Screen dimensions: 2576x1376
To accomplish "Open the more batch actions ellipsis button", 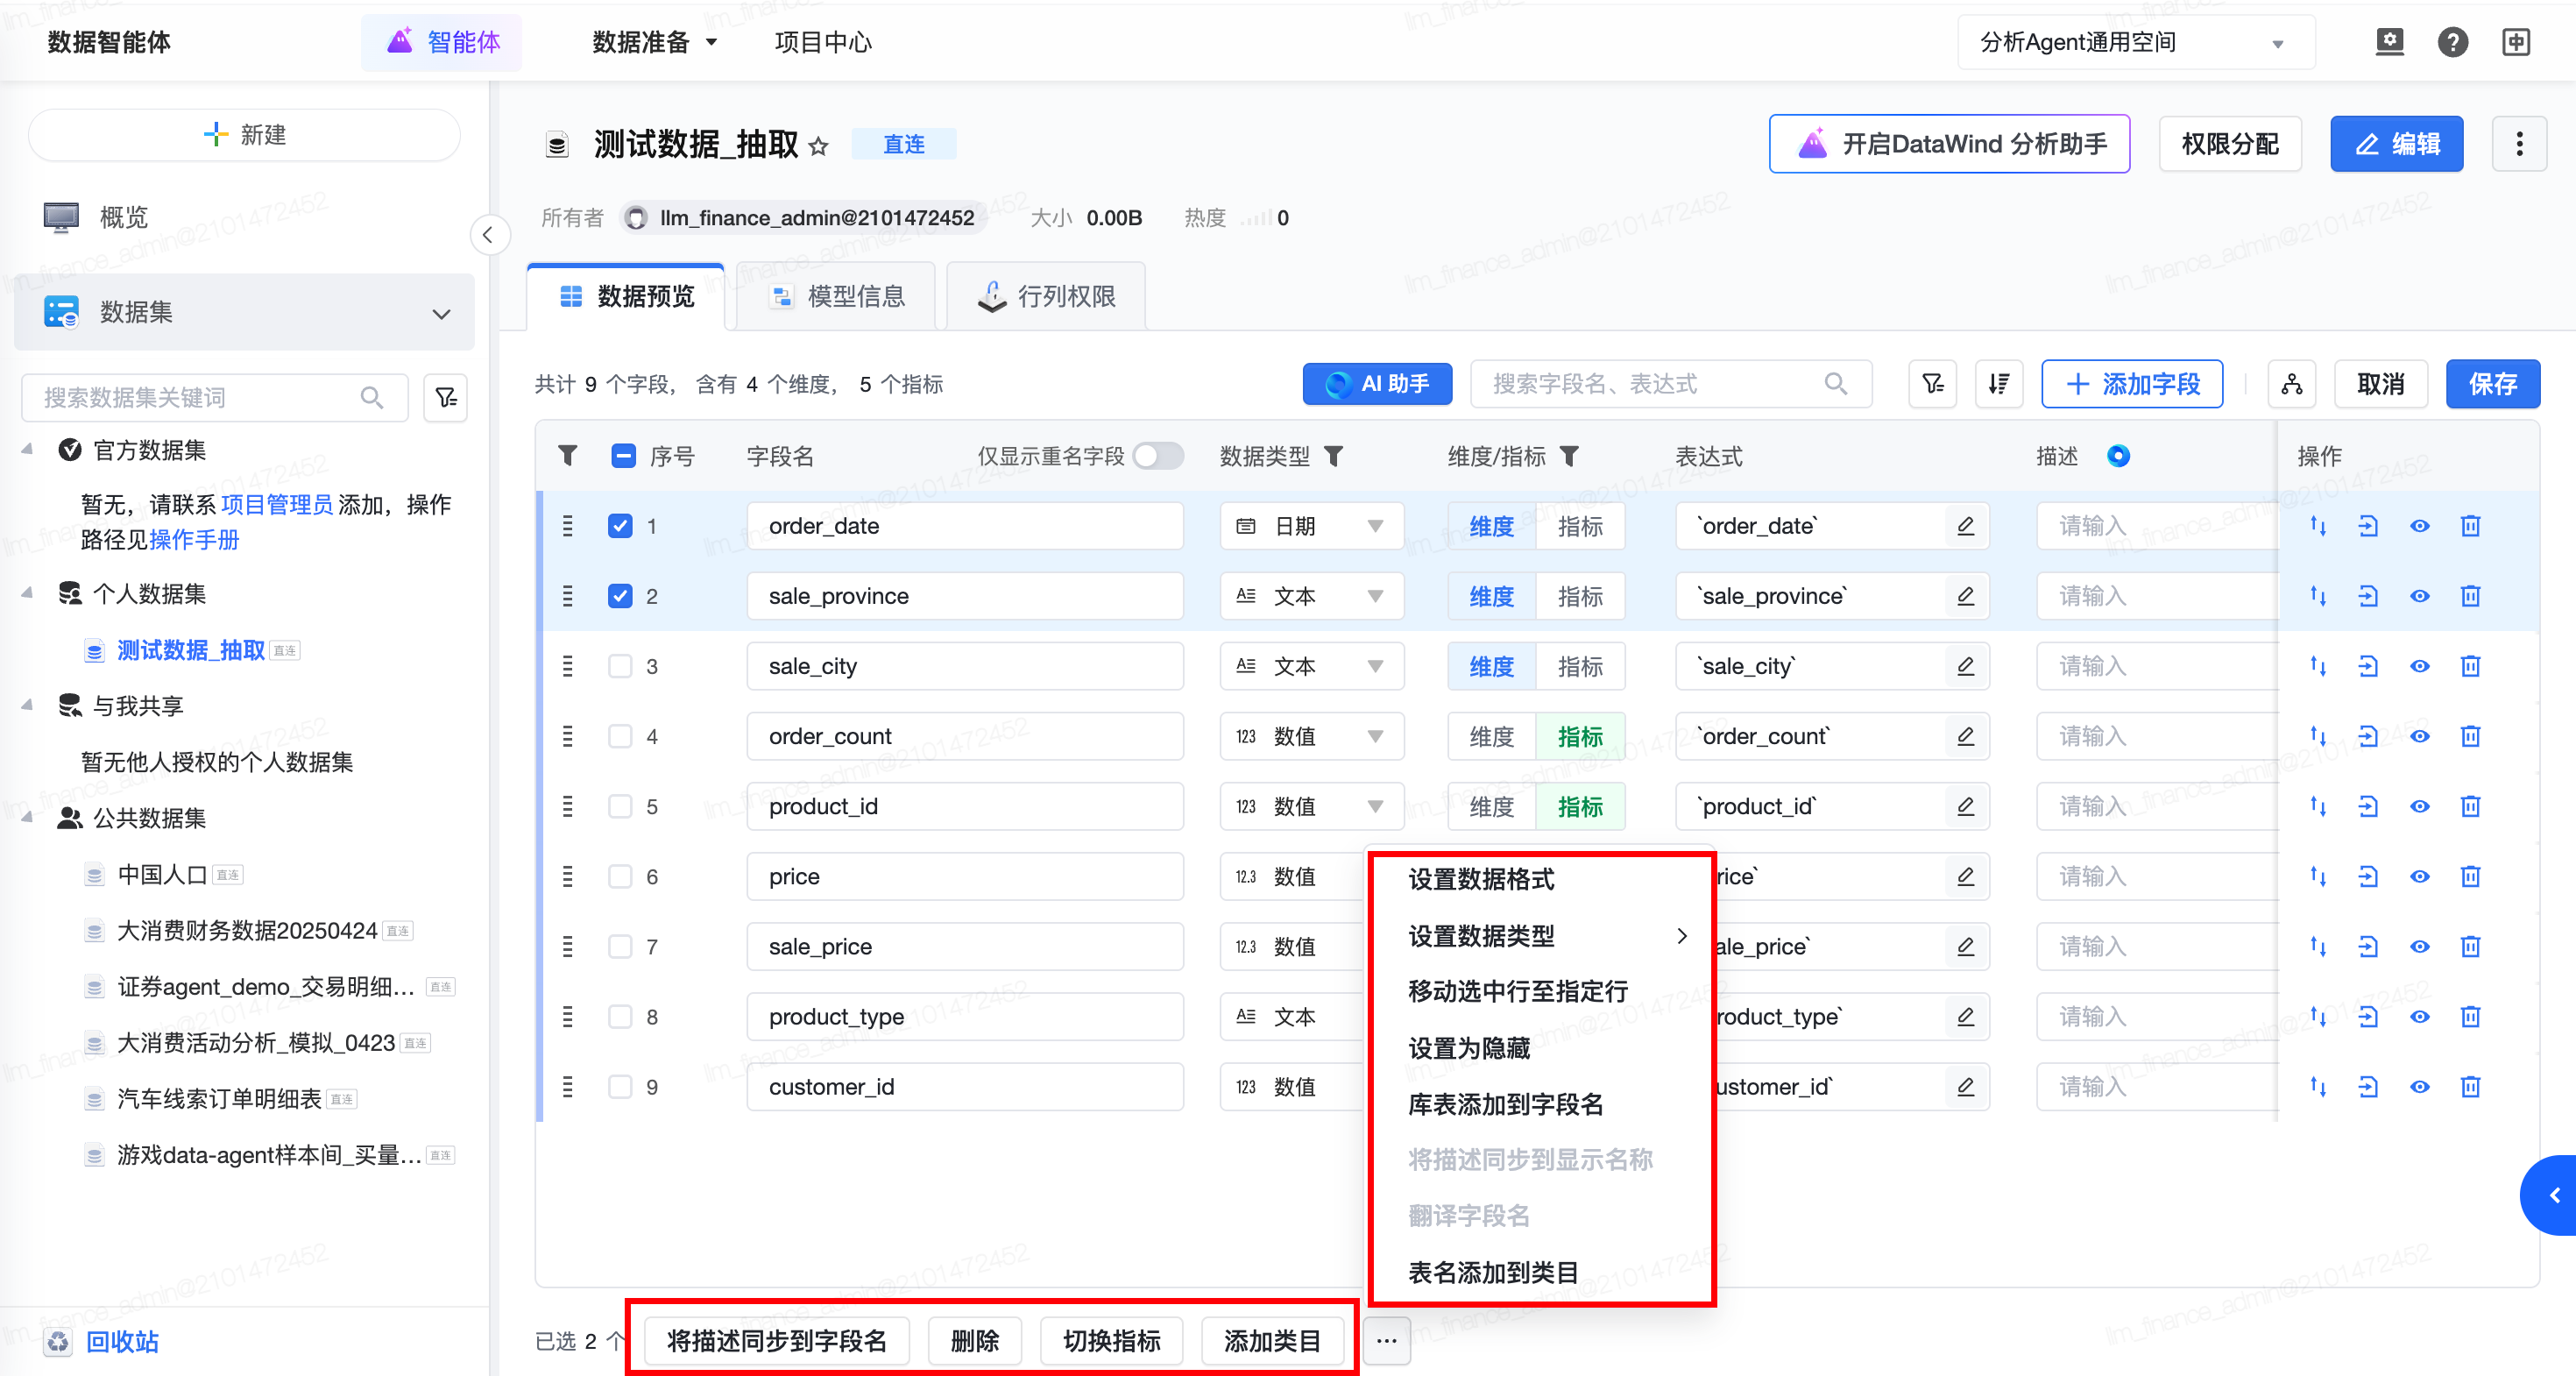I will (x=1386, y=1341).
